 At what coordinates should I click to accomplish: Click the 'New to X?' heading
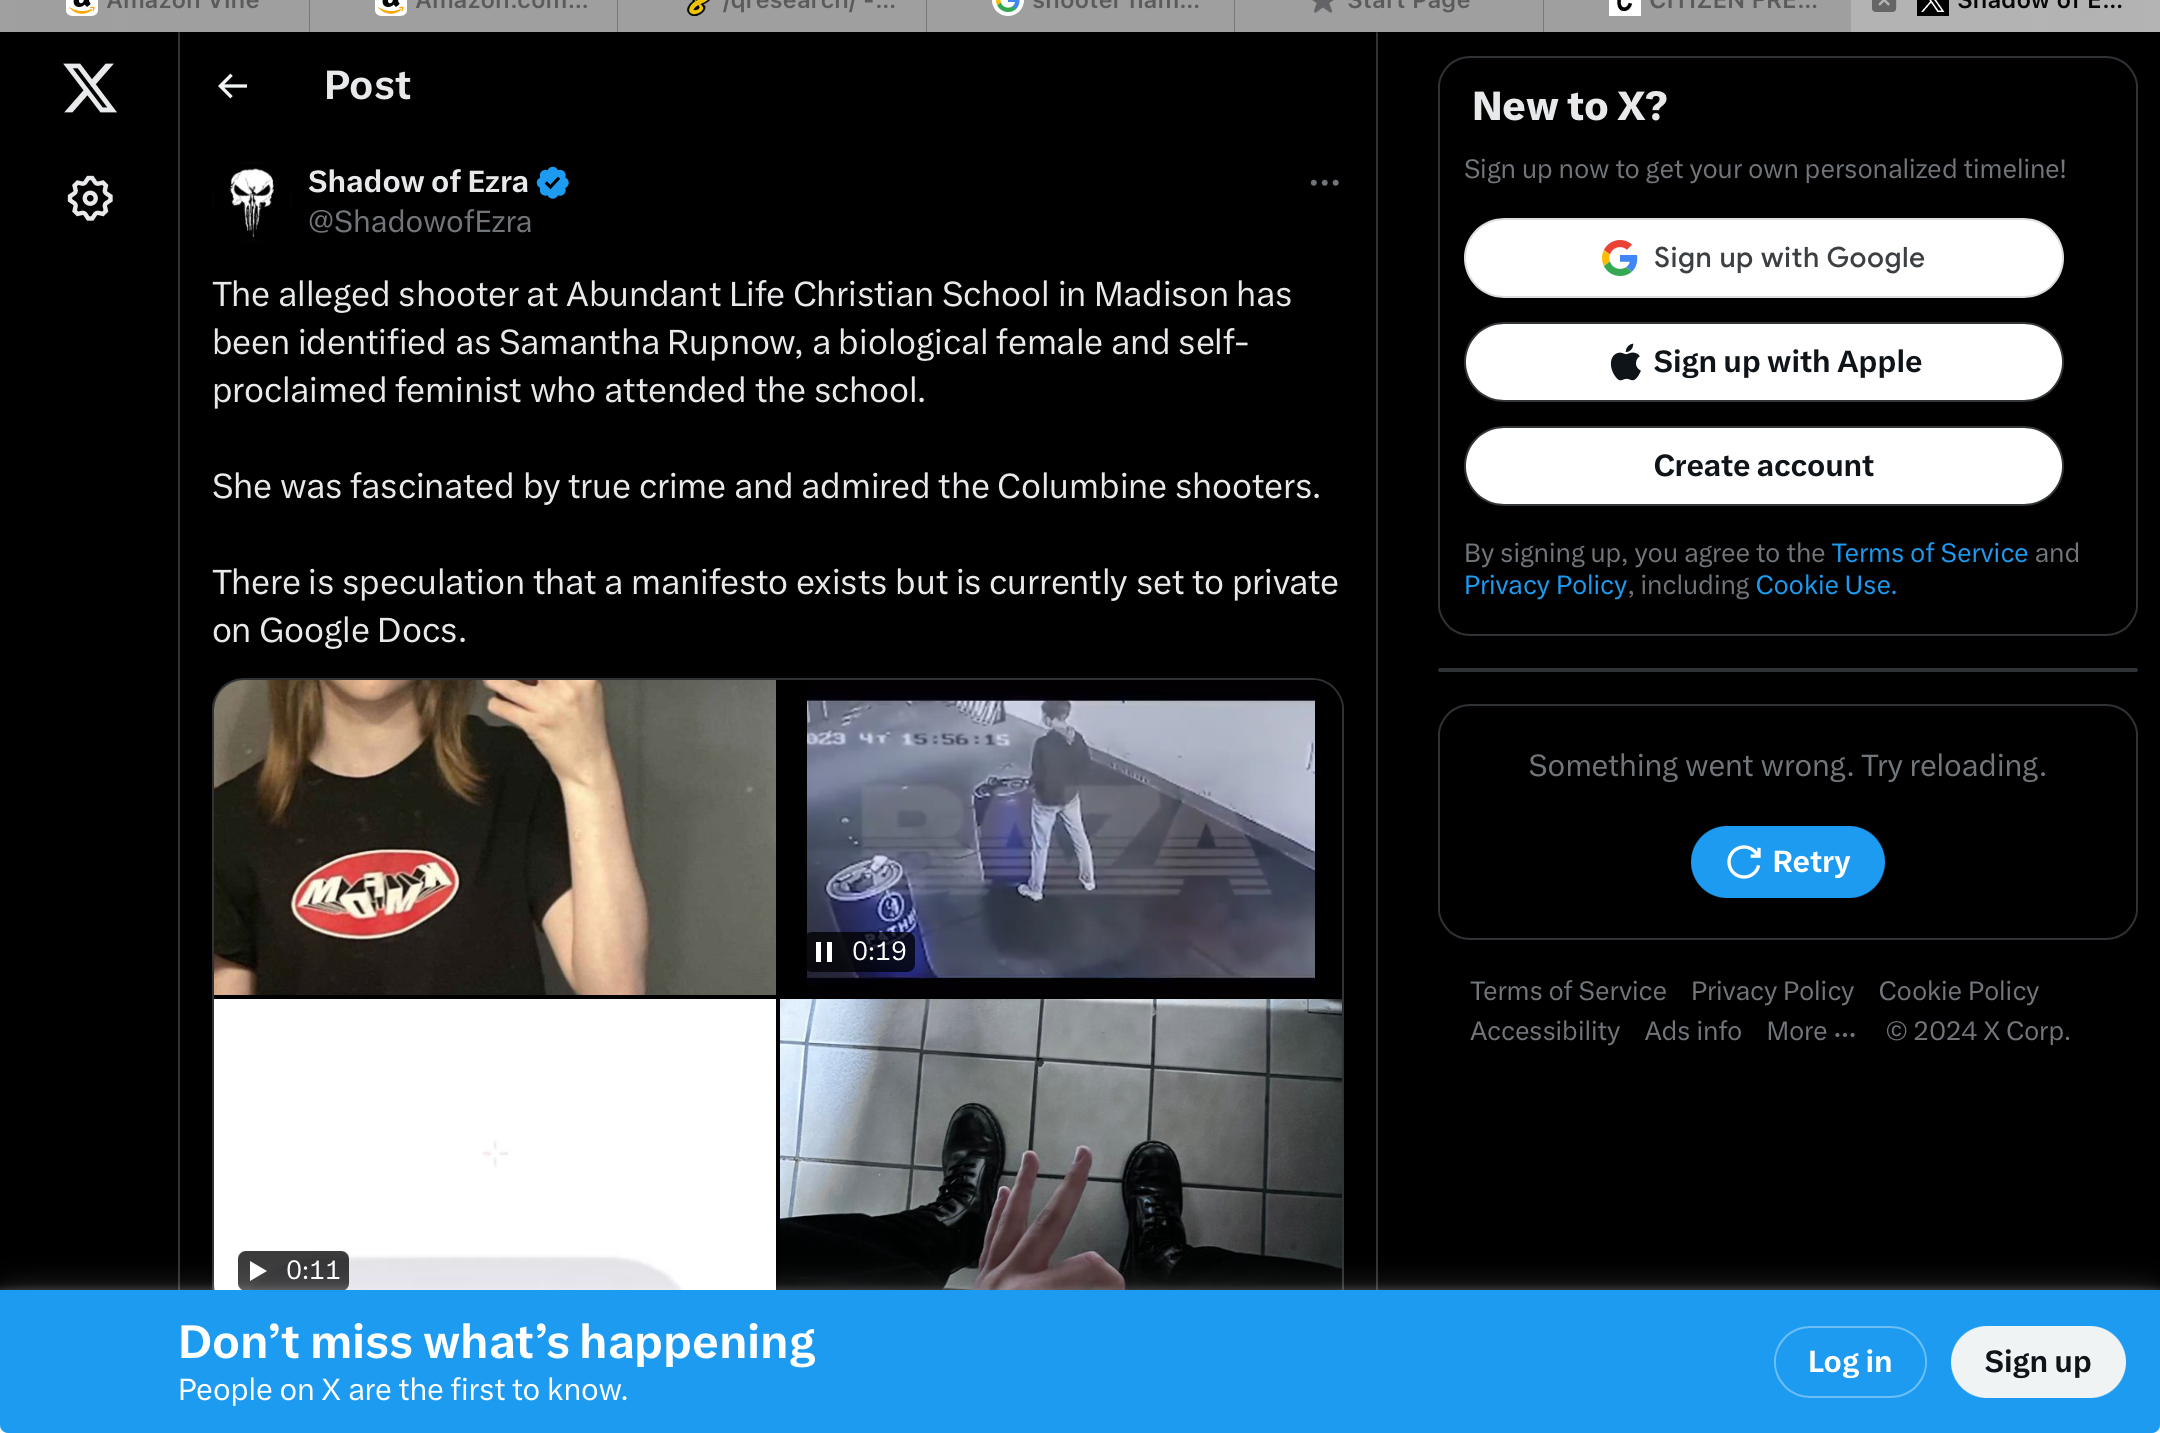coord(1569,106)
